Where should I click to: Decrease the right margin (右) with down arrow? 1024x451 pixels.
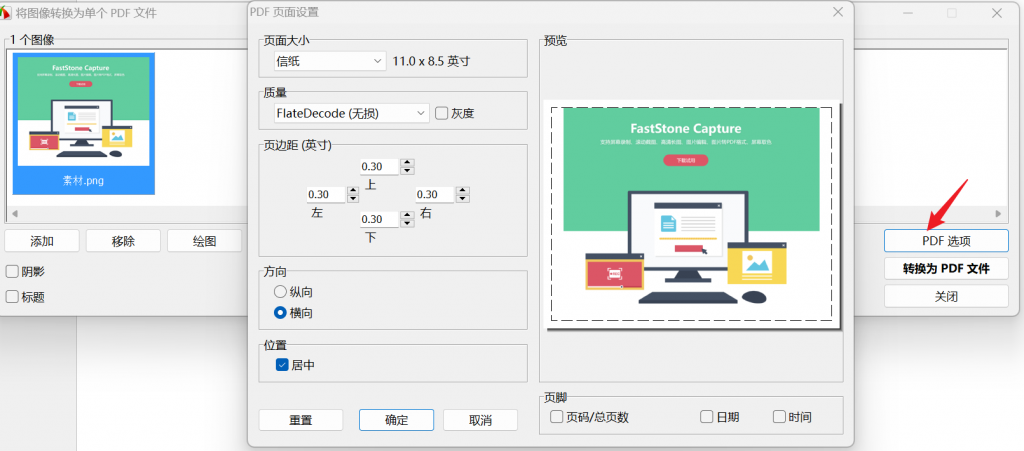pyautogui.click(x=463, y=199)
